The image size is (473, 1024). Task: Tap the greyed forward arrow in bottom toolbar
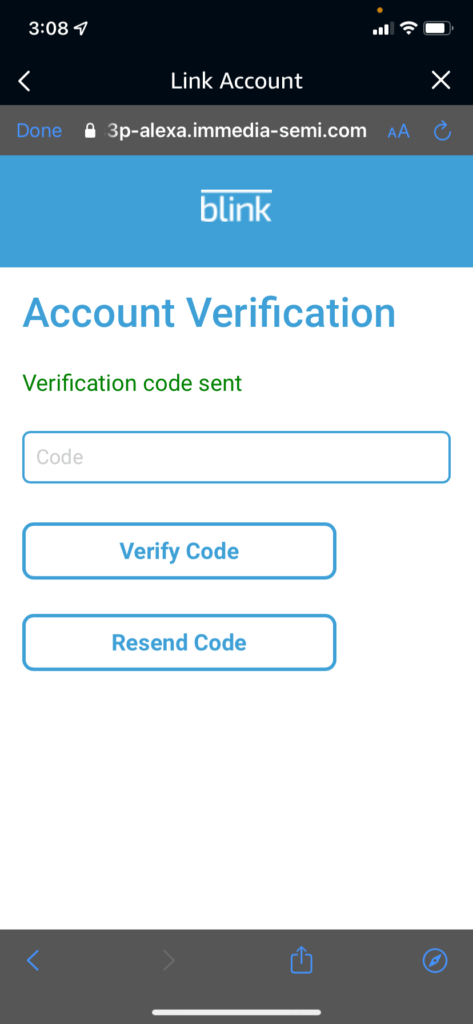pos(169,960)
